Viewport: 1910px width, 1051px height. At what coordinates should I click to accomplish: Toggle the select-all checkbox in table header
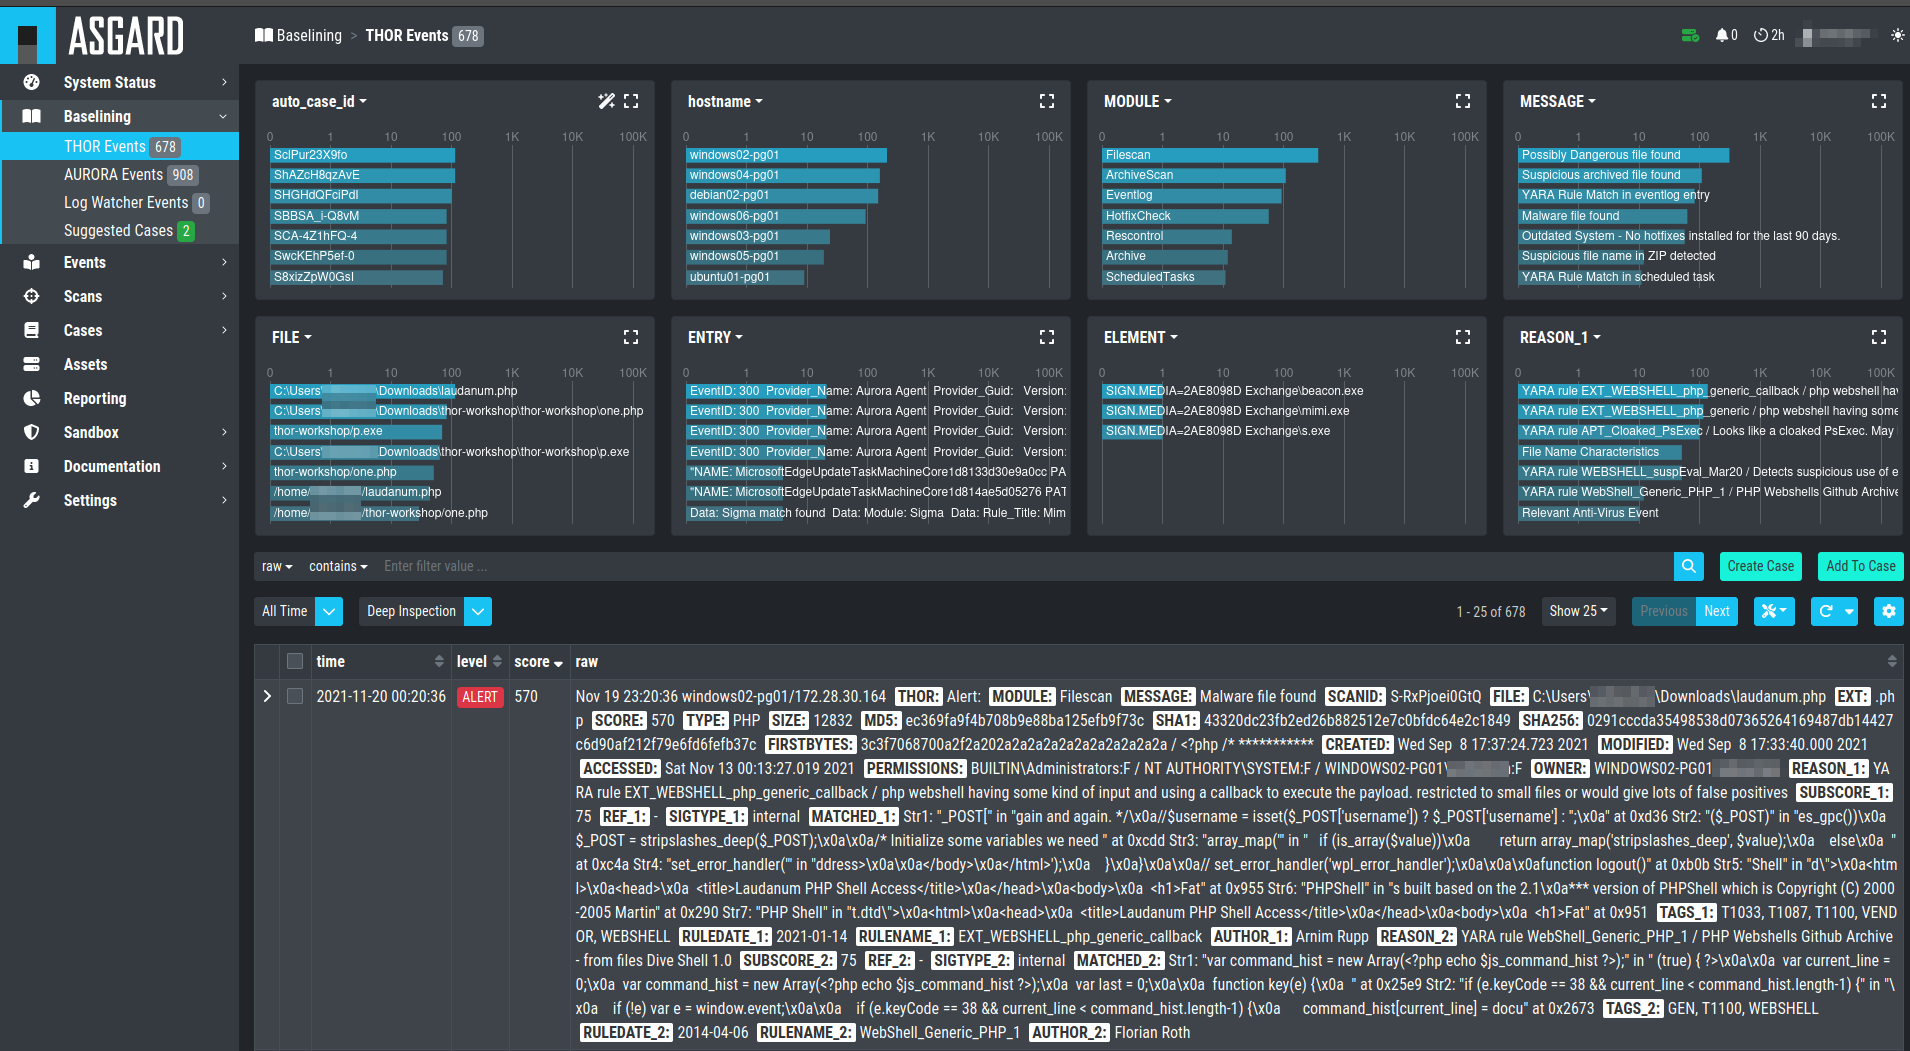tap(295, 661)
